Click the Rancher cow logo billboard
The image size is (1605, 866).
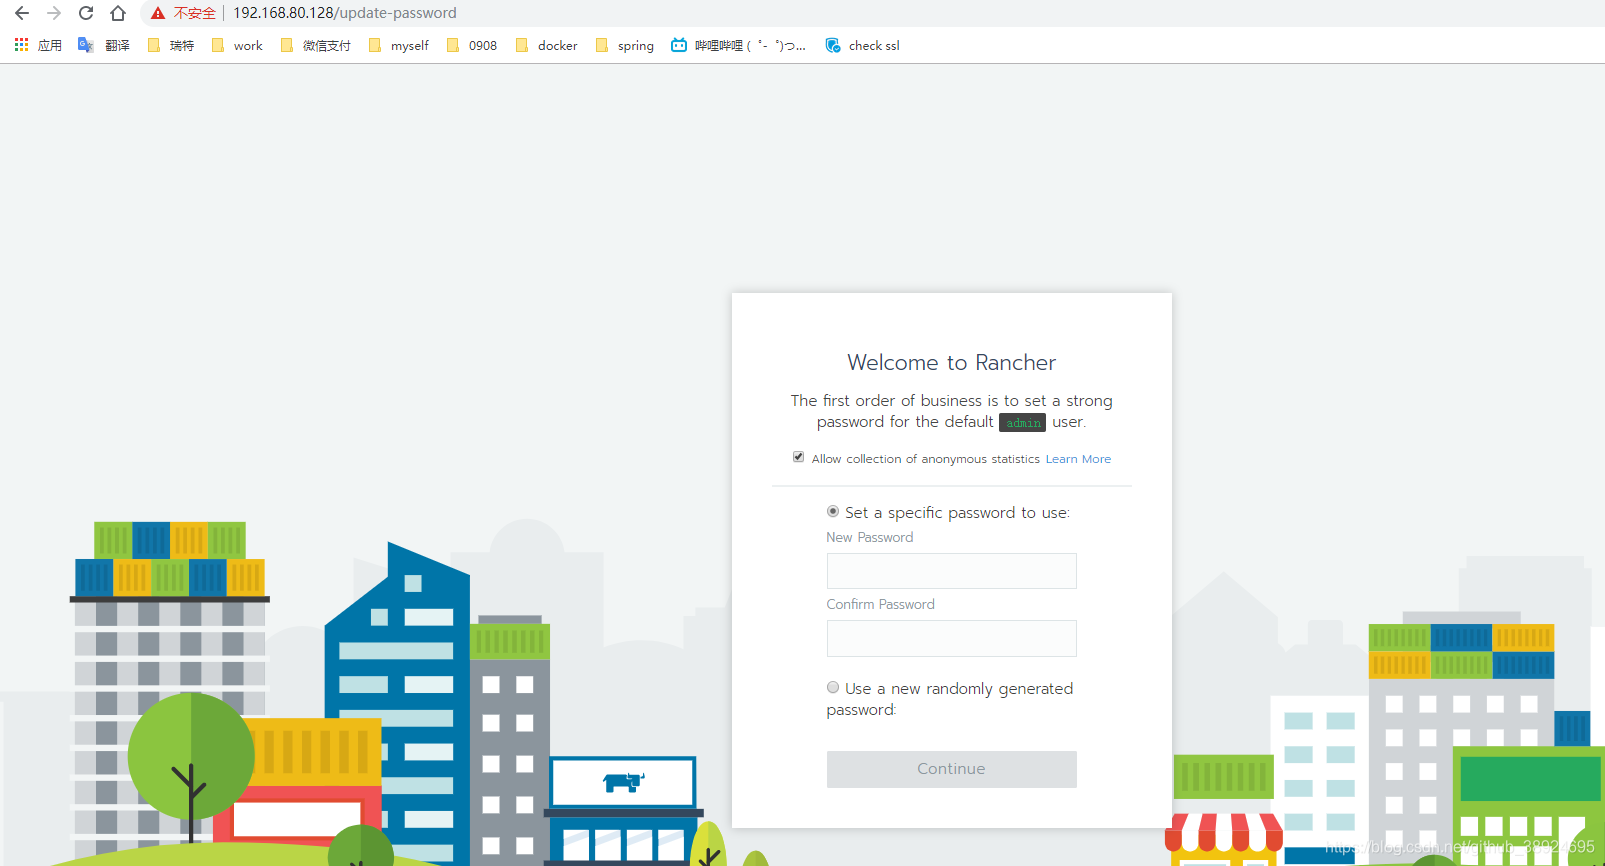[x=622, y=782]
